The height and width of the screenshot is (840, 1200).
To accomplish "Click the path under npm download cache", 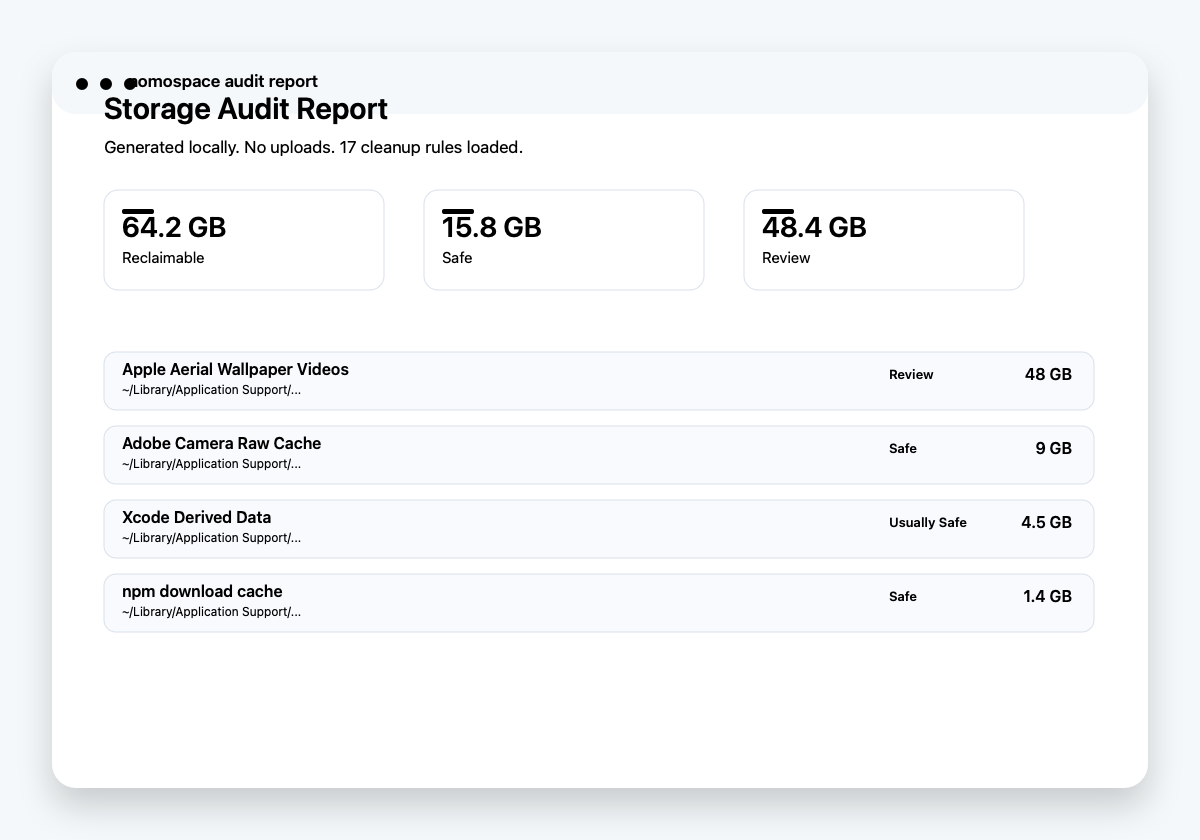I will tap(211, 612).
